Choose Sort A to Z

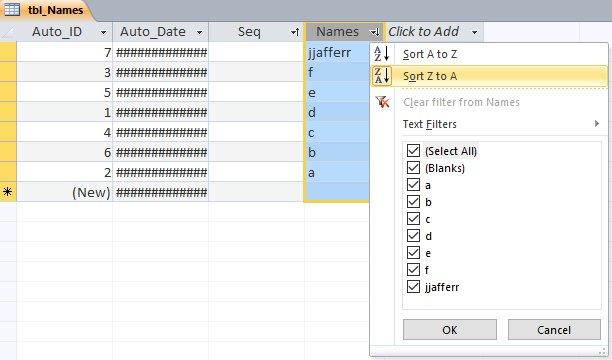(489, 54)
